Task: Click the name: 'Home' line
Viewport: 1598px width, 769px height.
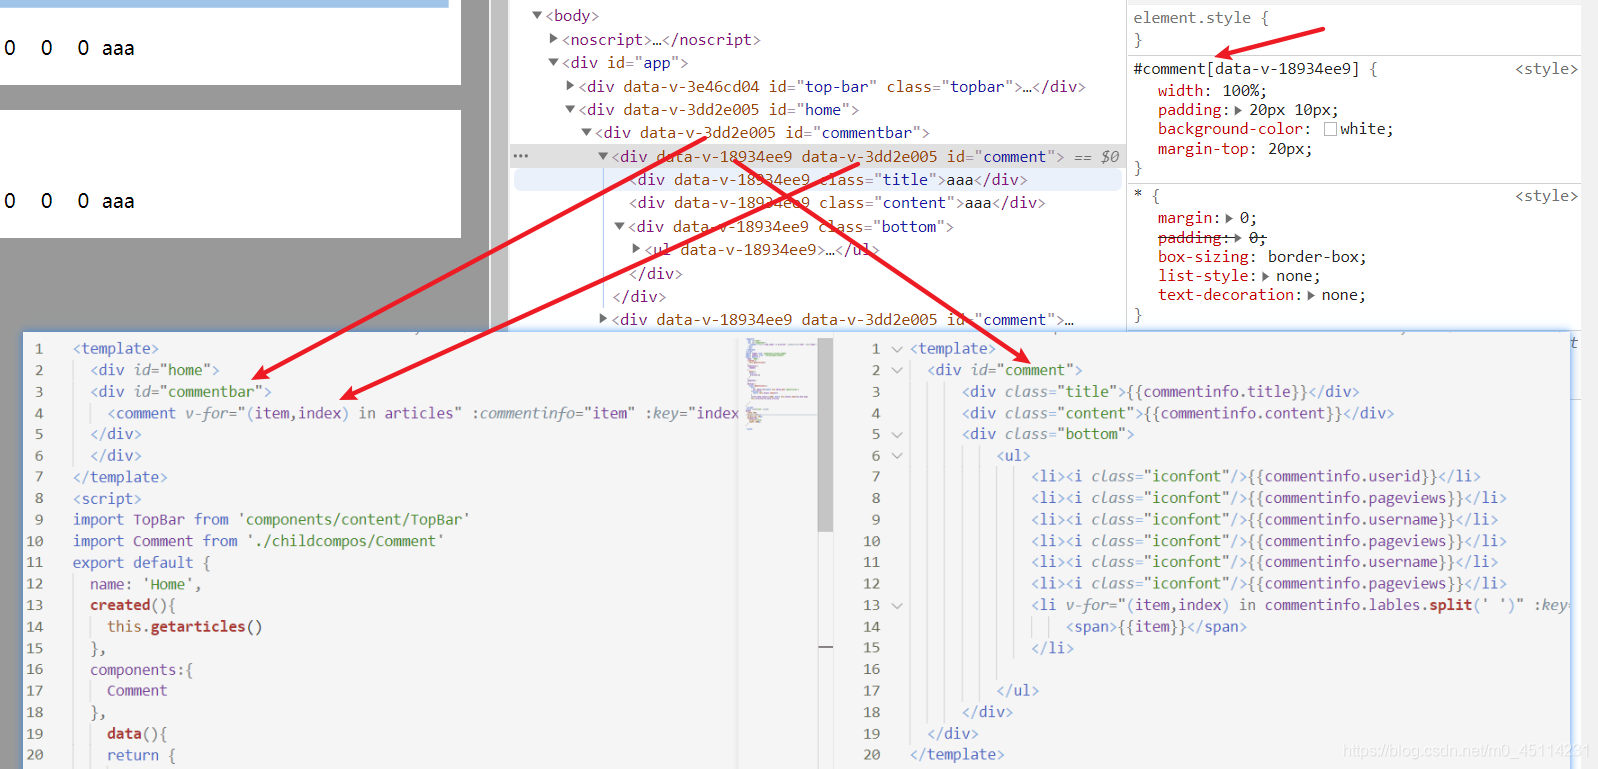Action: (145, 584)
